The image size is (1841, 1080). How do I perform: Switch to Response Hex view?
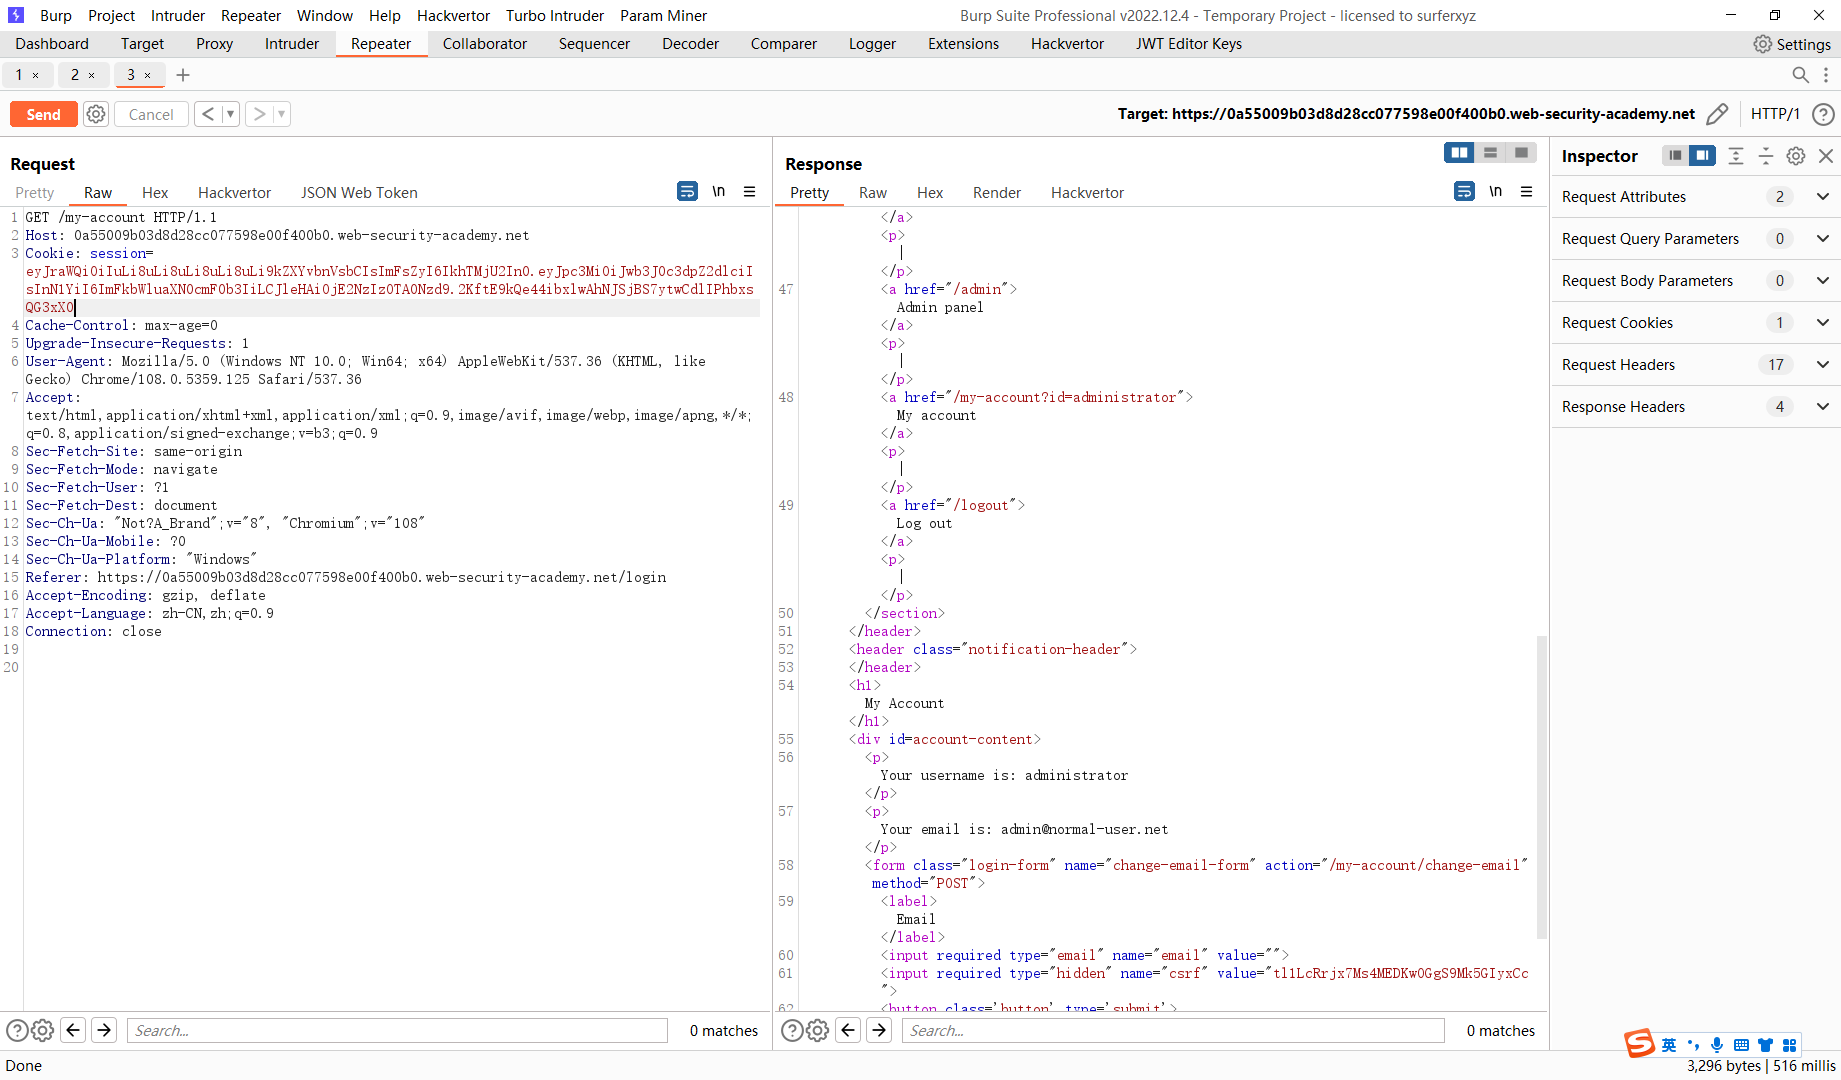click(x=930, y=193)
